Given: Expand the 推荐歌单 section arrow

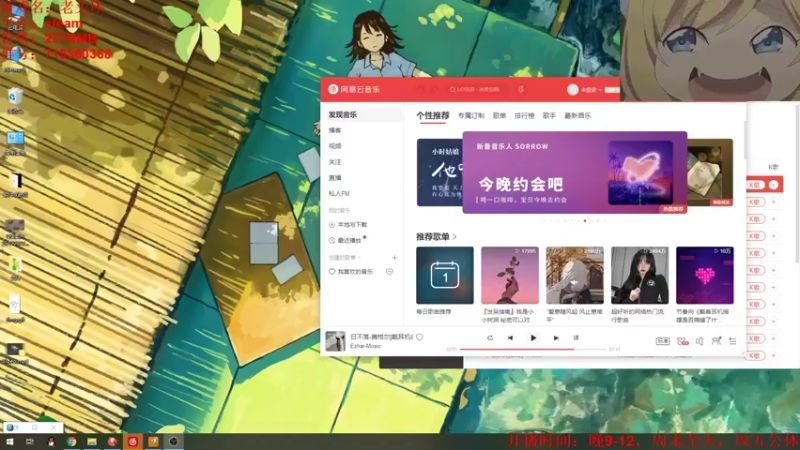Looking at the screenshot, I should coord(454,237).
